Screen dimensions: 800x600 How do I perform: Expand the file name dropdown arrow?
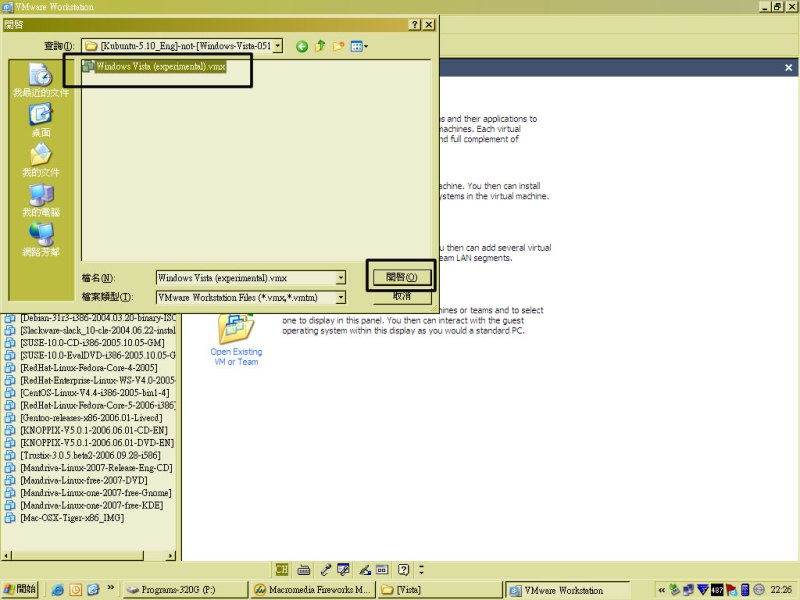click(x=341, y=278)
